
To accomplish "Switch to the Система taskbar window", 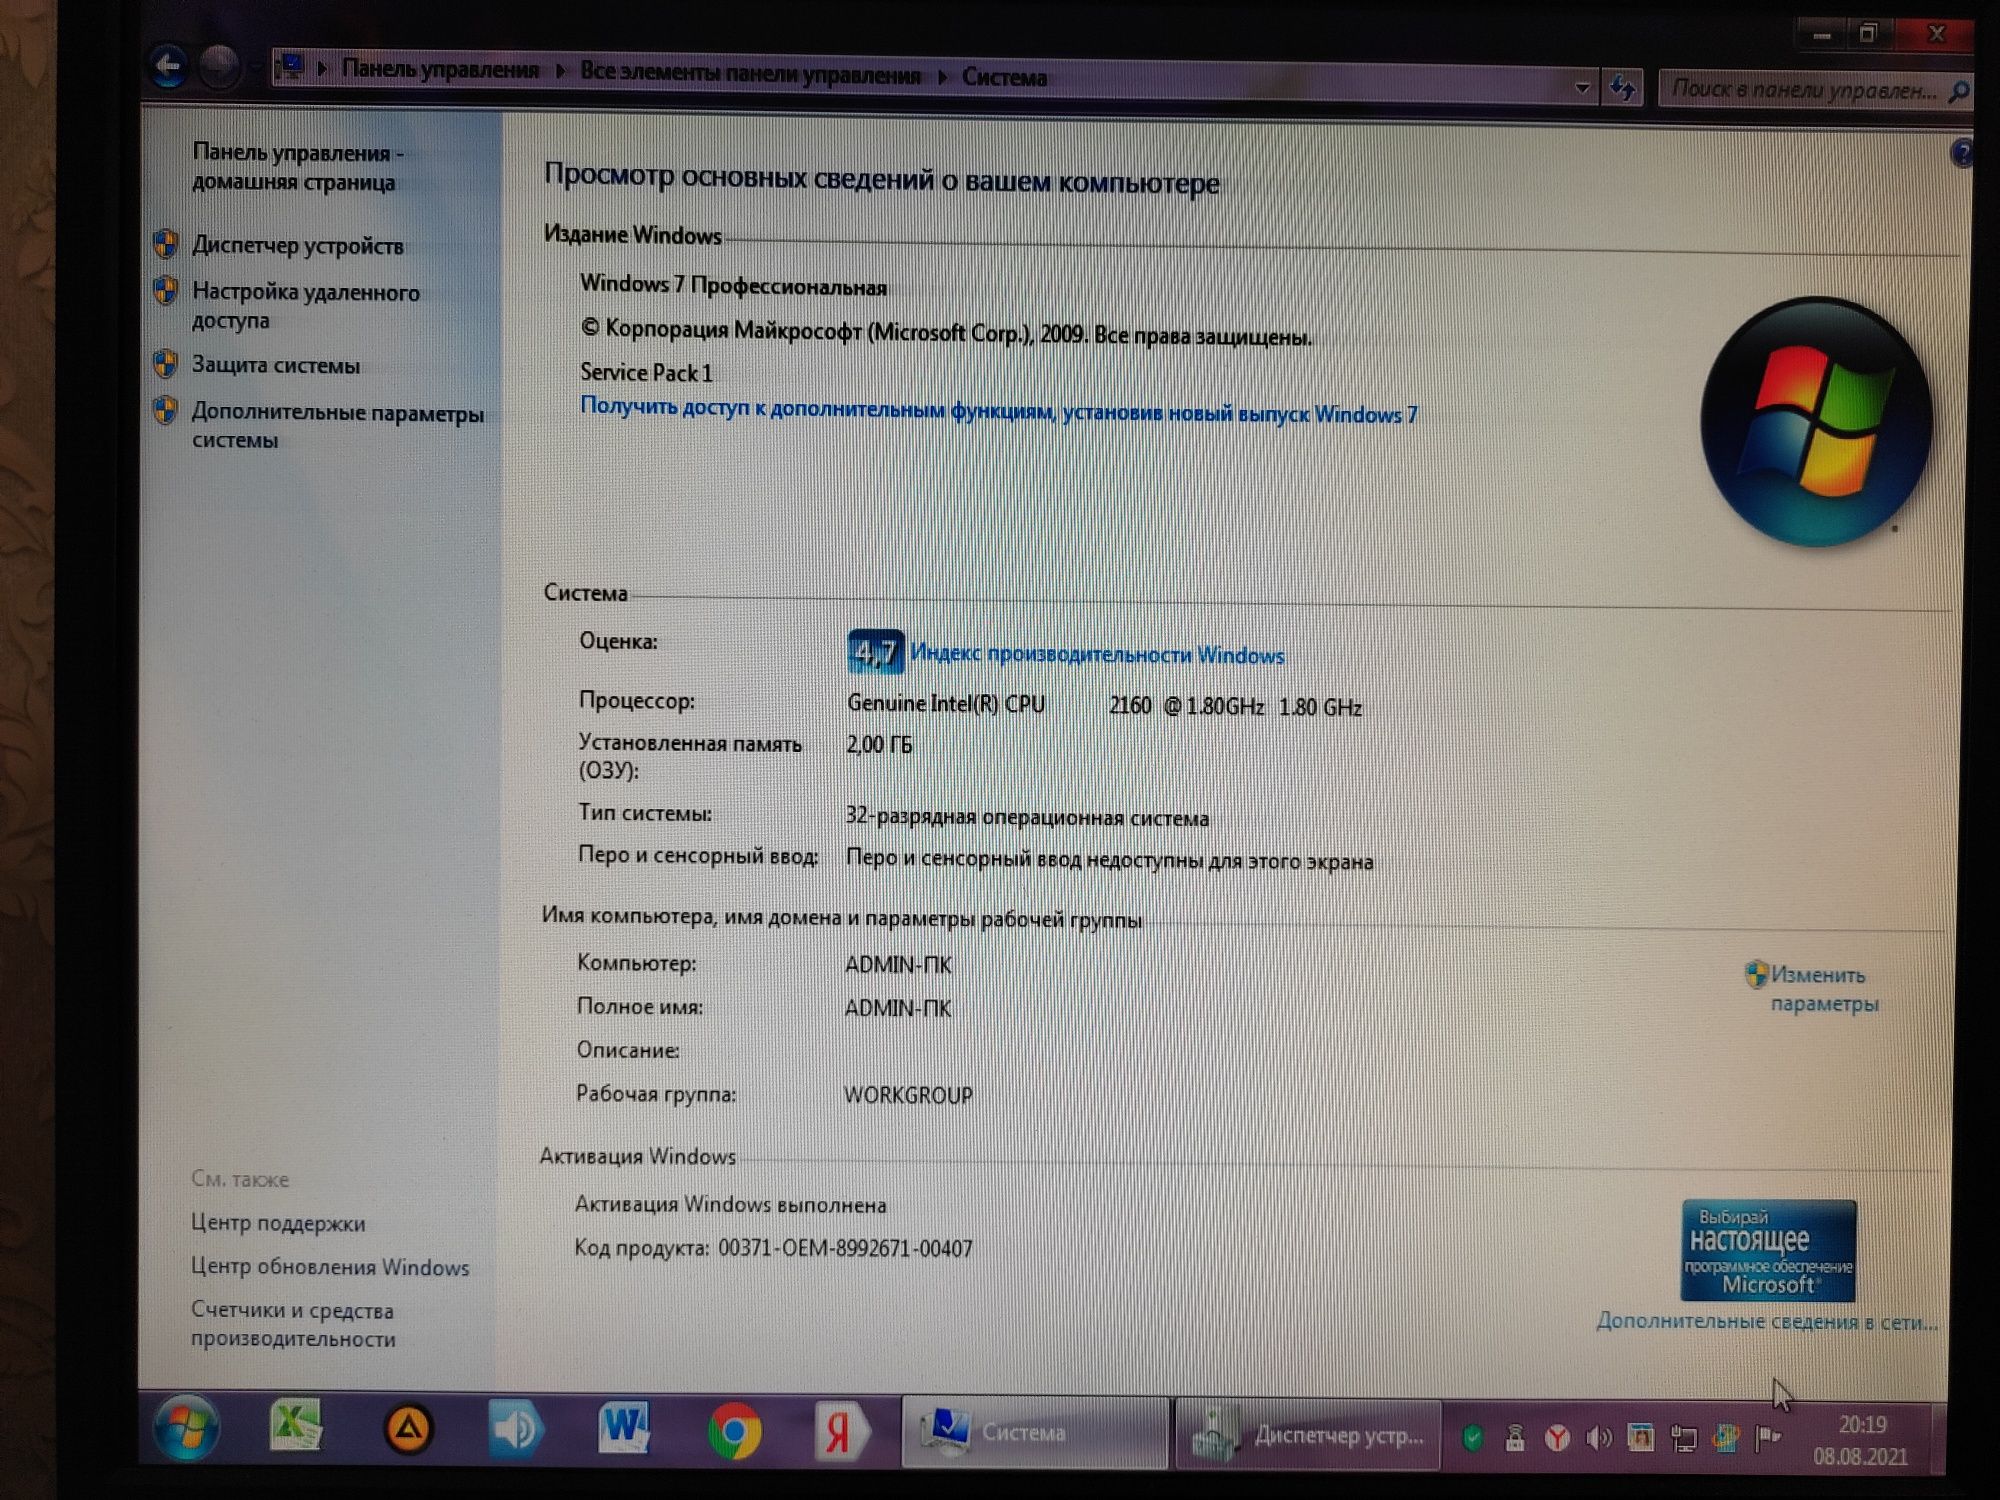I will (1035, 1432).
